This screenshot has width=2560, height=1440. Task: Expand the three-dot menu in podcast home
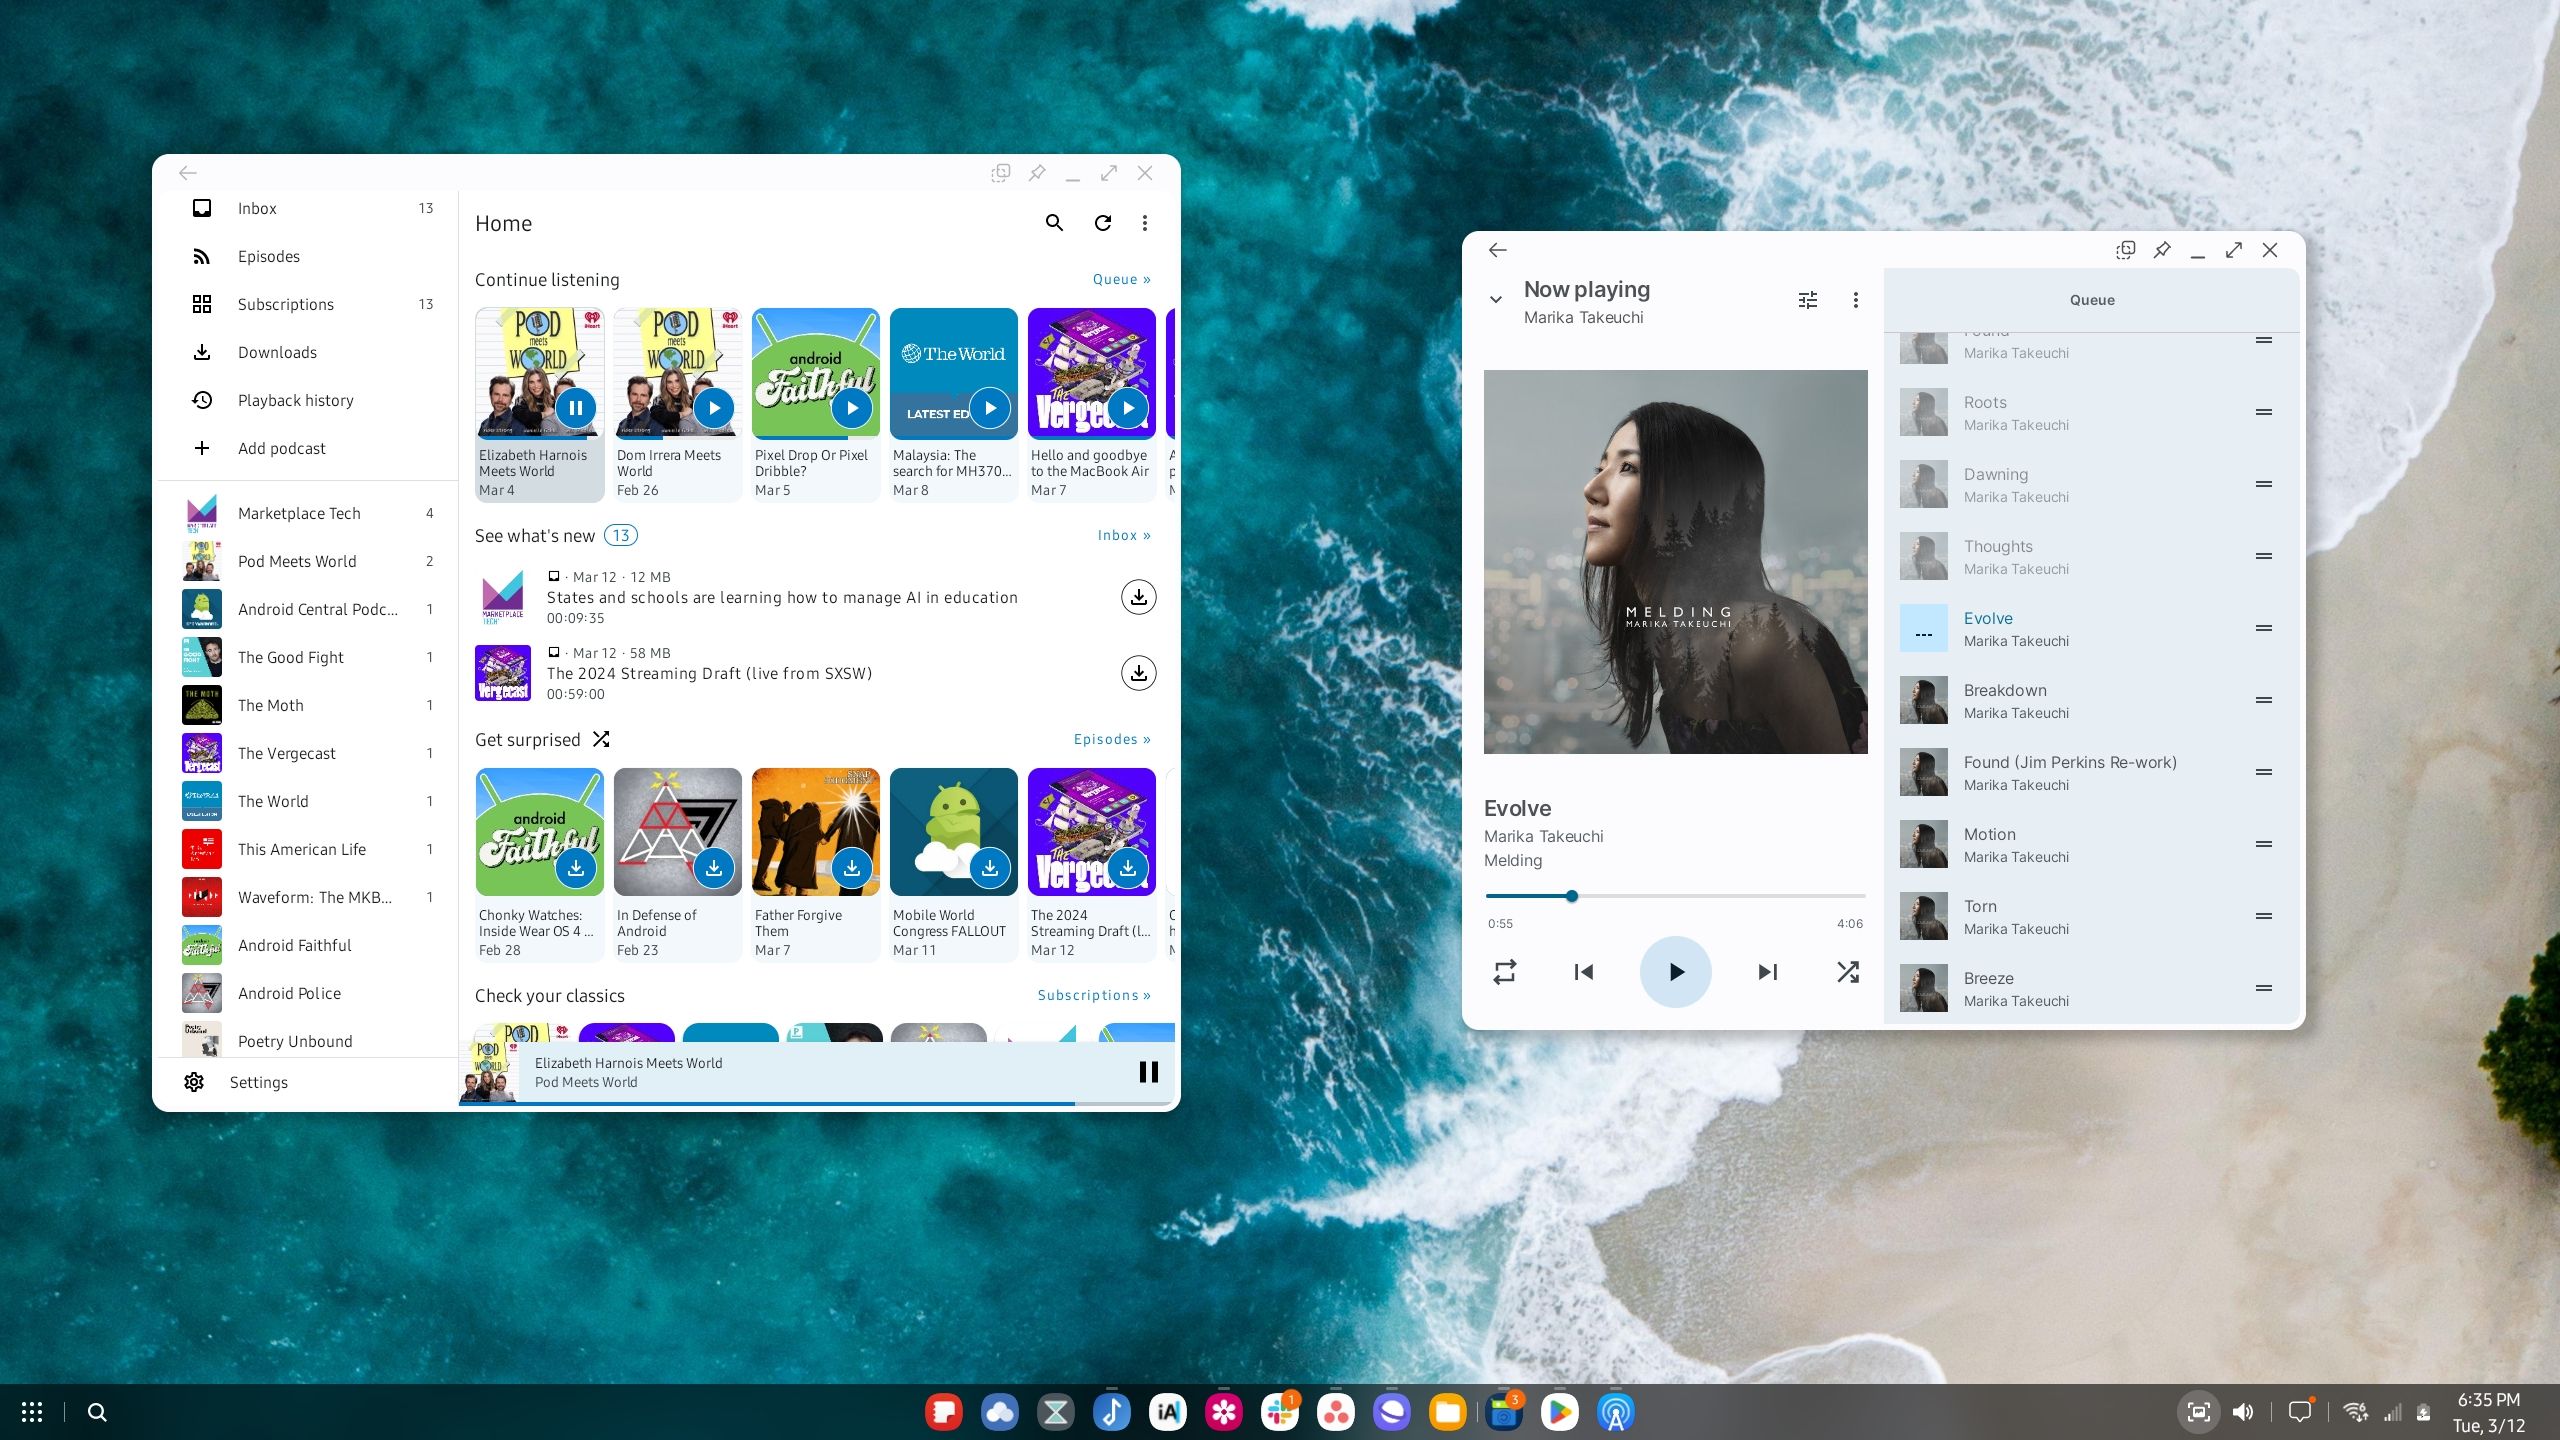tap(1145, 223)
